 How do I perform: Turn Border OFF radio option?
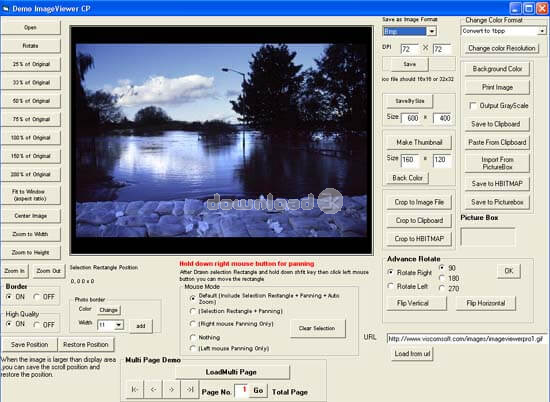[x=36, y=297]
